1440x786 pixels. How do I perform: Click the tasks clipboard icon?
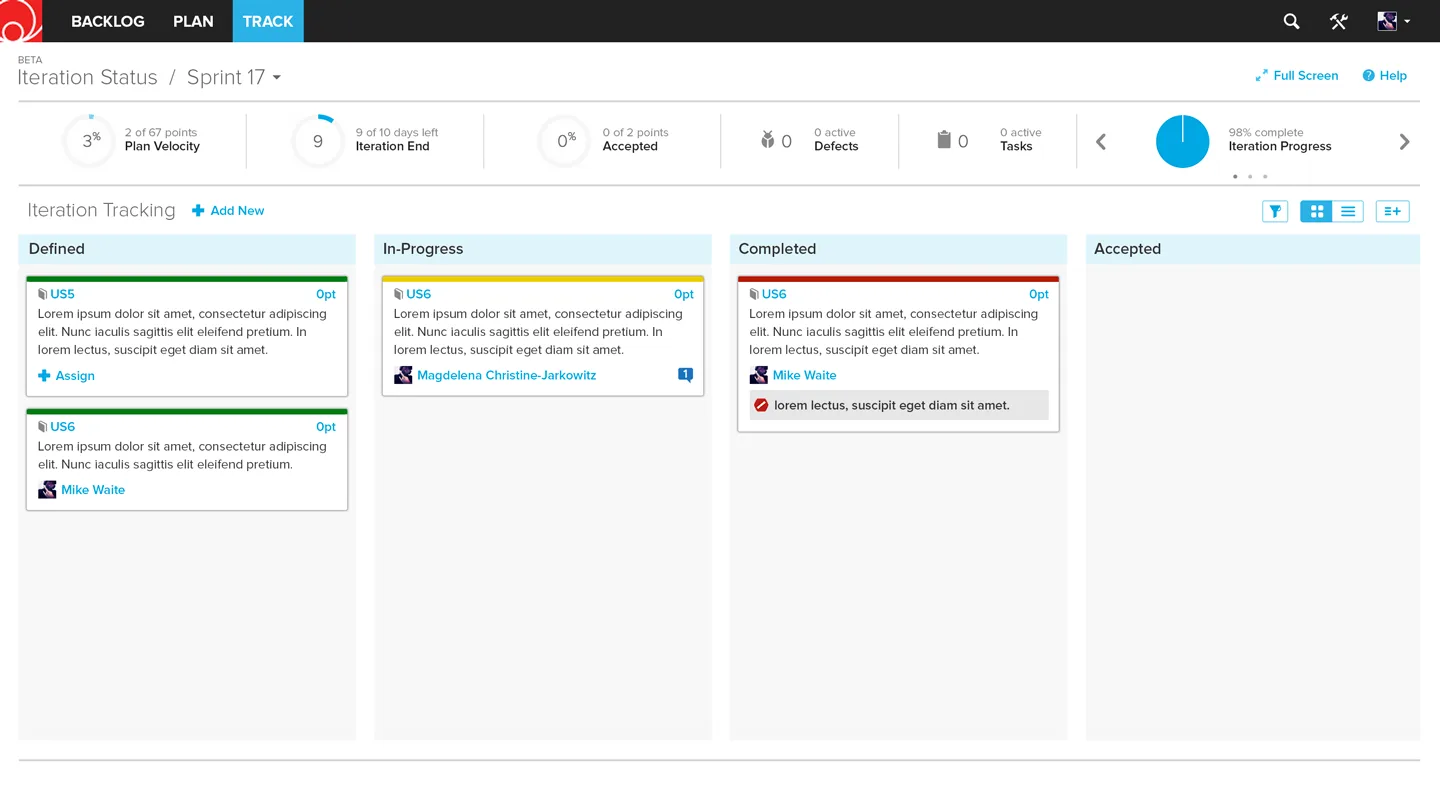click(x=944, y=140)
